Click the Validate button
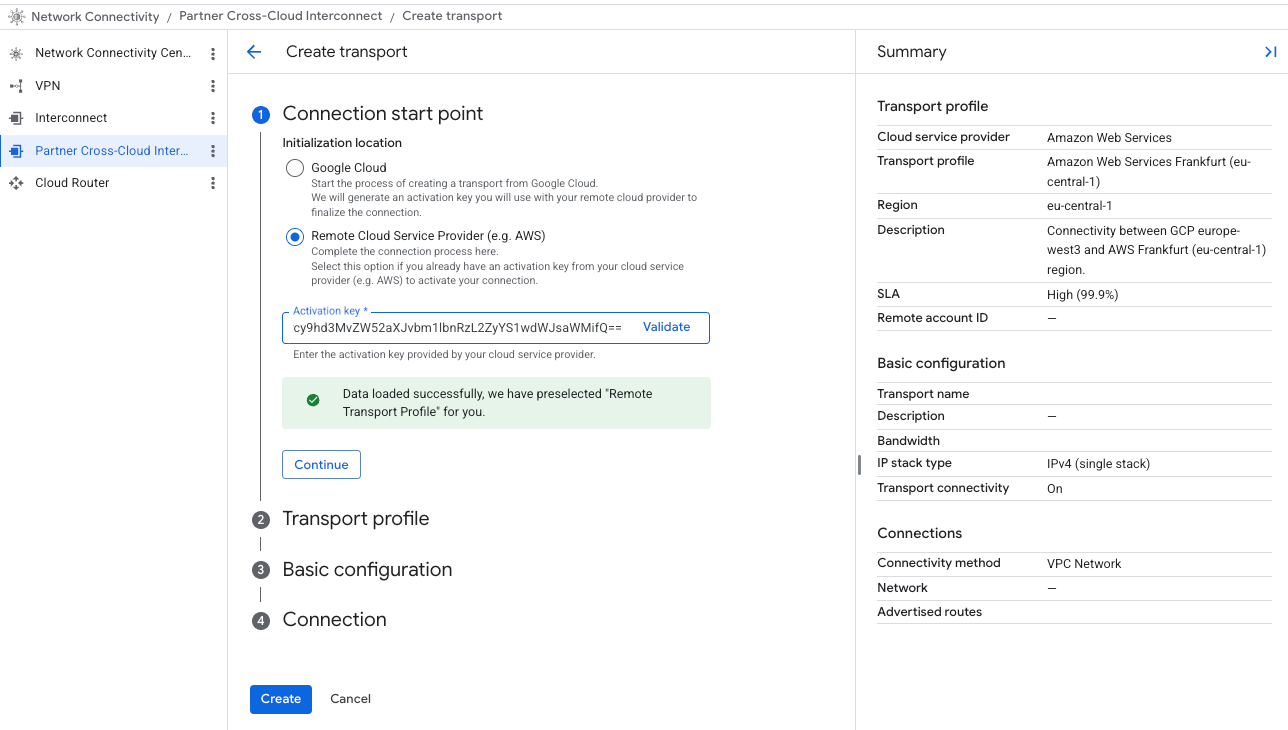Screen dimensions: 1288x730 [x=666, y=327]
